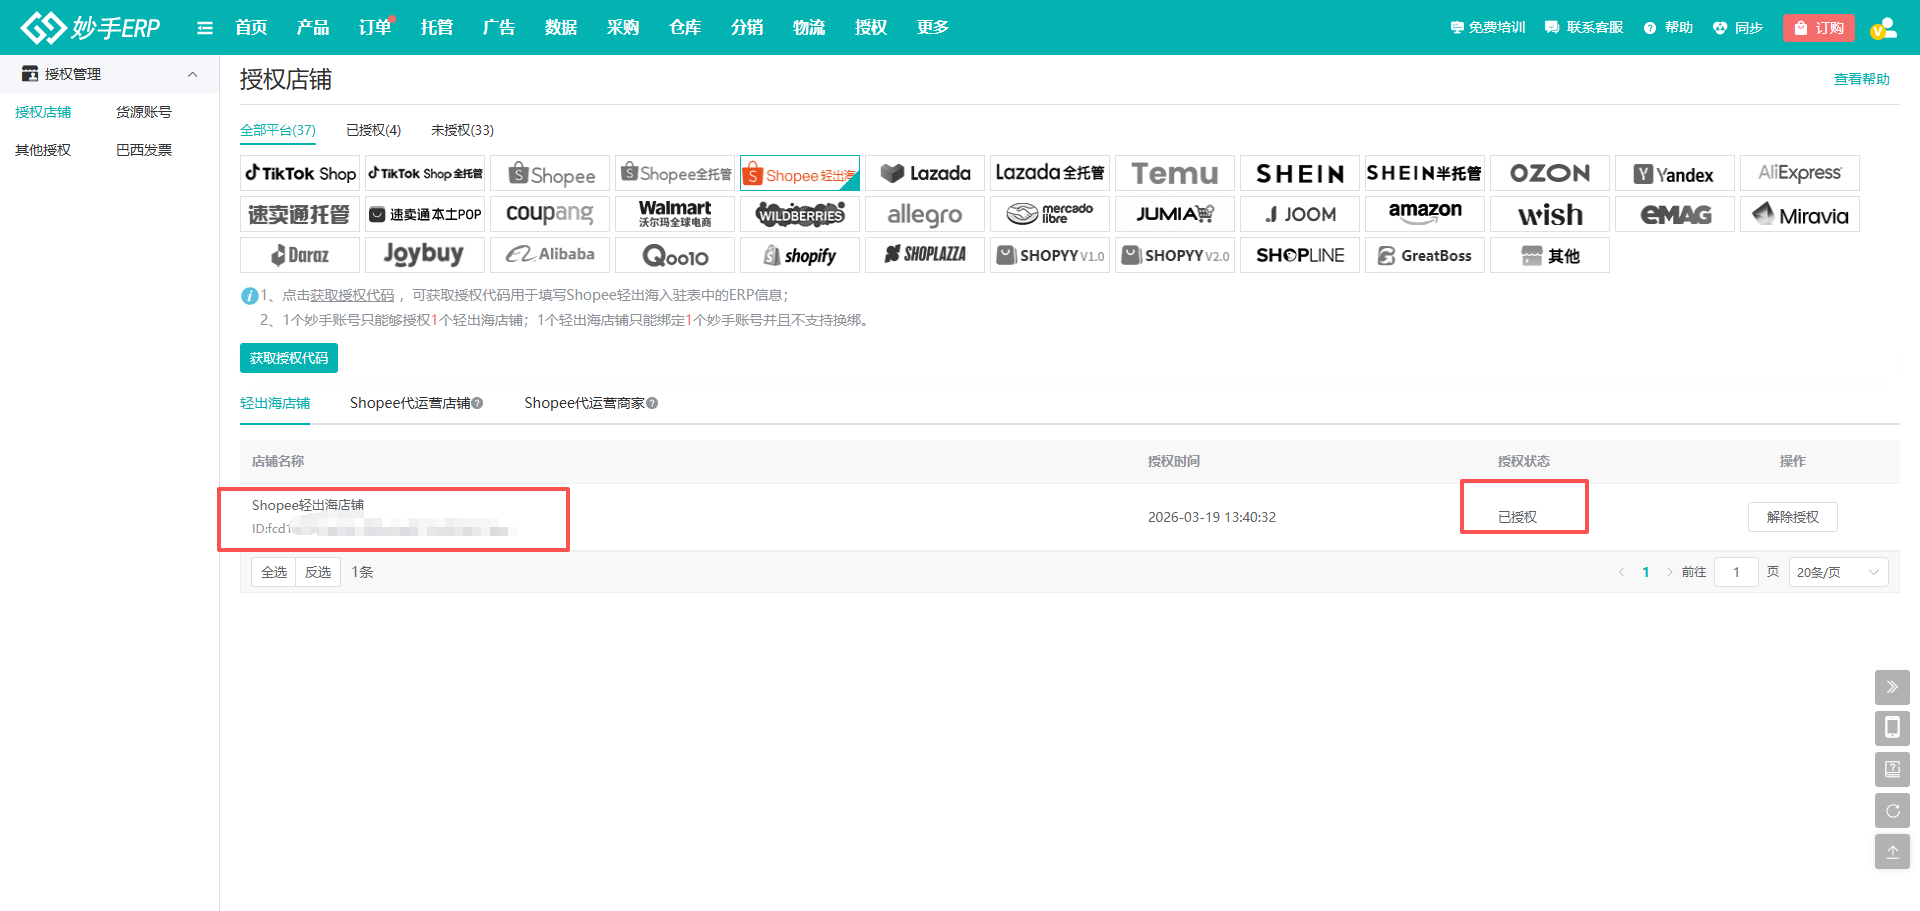Open the 20条/页 page size dropdown
This screenshot has height=911, width=1920.
tap(1838, 572)
